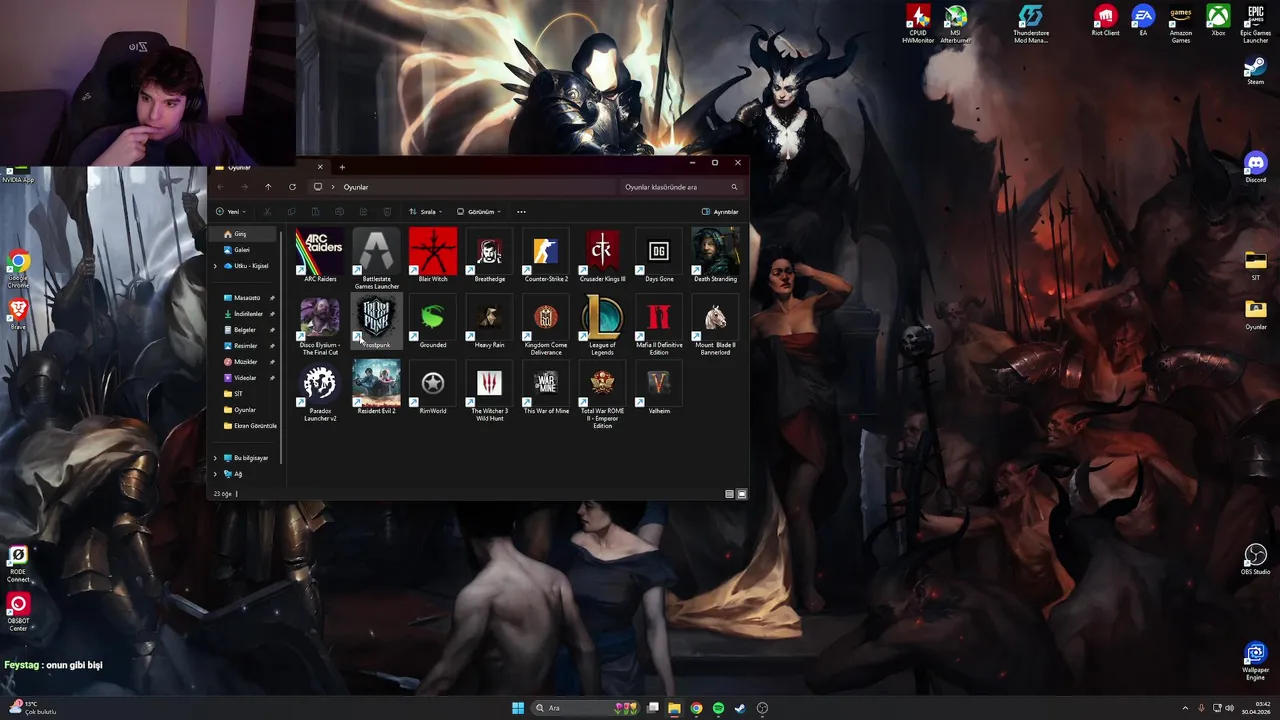Expand the Bu bilgisayar tree node
Screen dimensions: 1280x720
(x=215, y=458)
